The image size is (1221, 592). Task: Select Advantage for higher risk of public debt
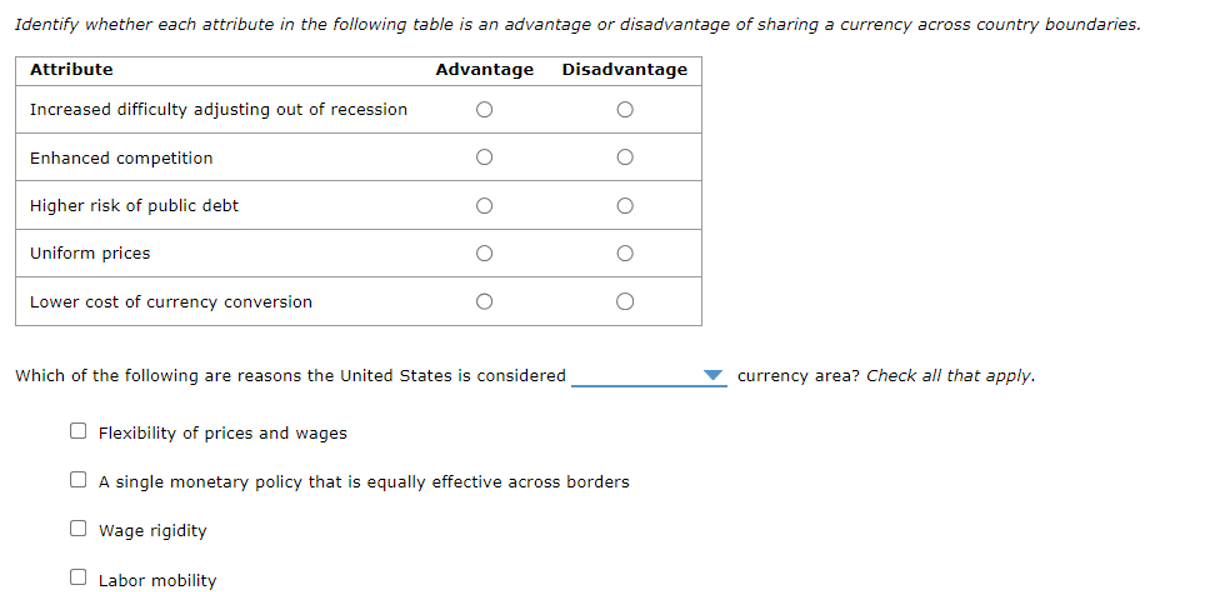point(484,205)
